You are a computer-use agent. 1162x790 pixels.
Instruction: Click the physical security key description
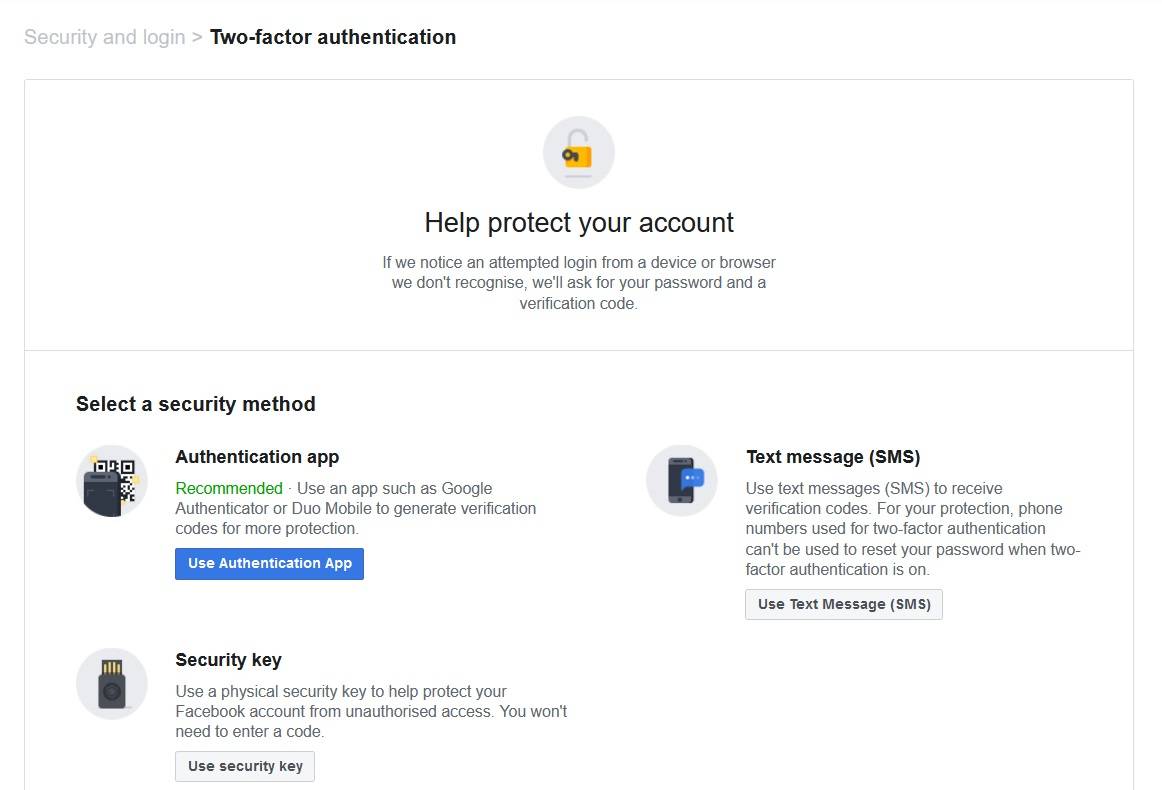tap(371, 711)
